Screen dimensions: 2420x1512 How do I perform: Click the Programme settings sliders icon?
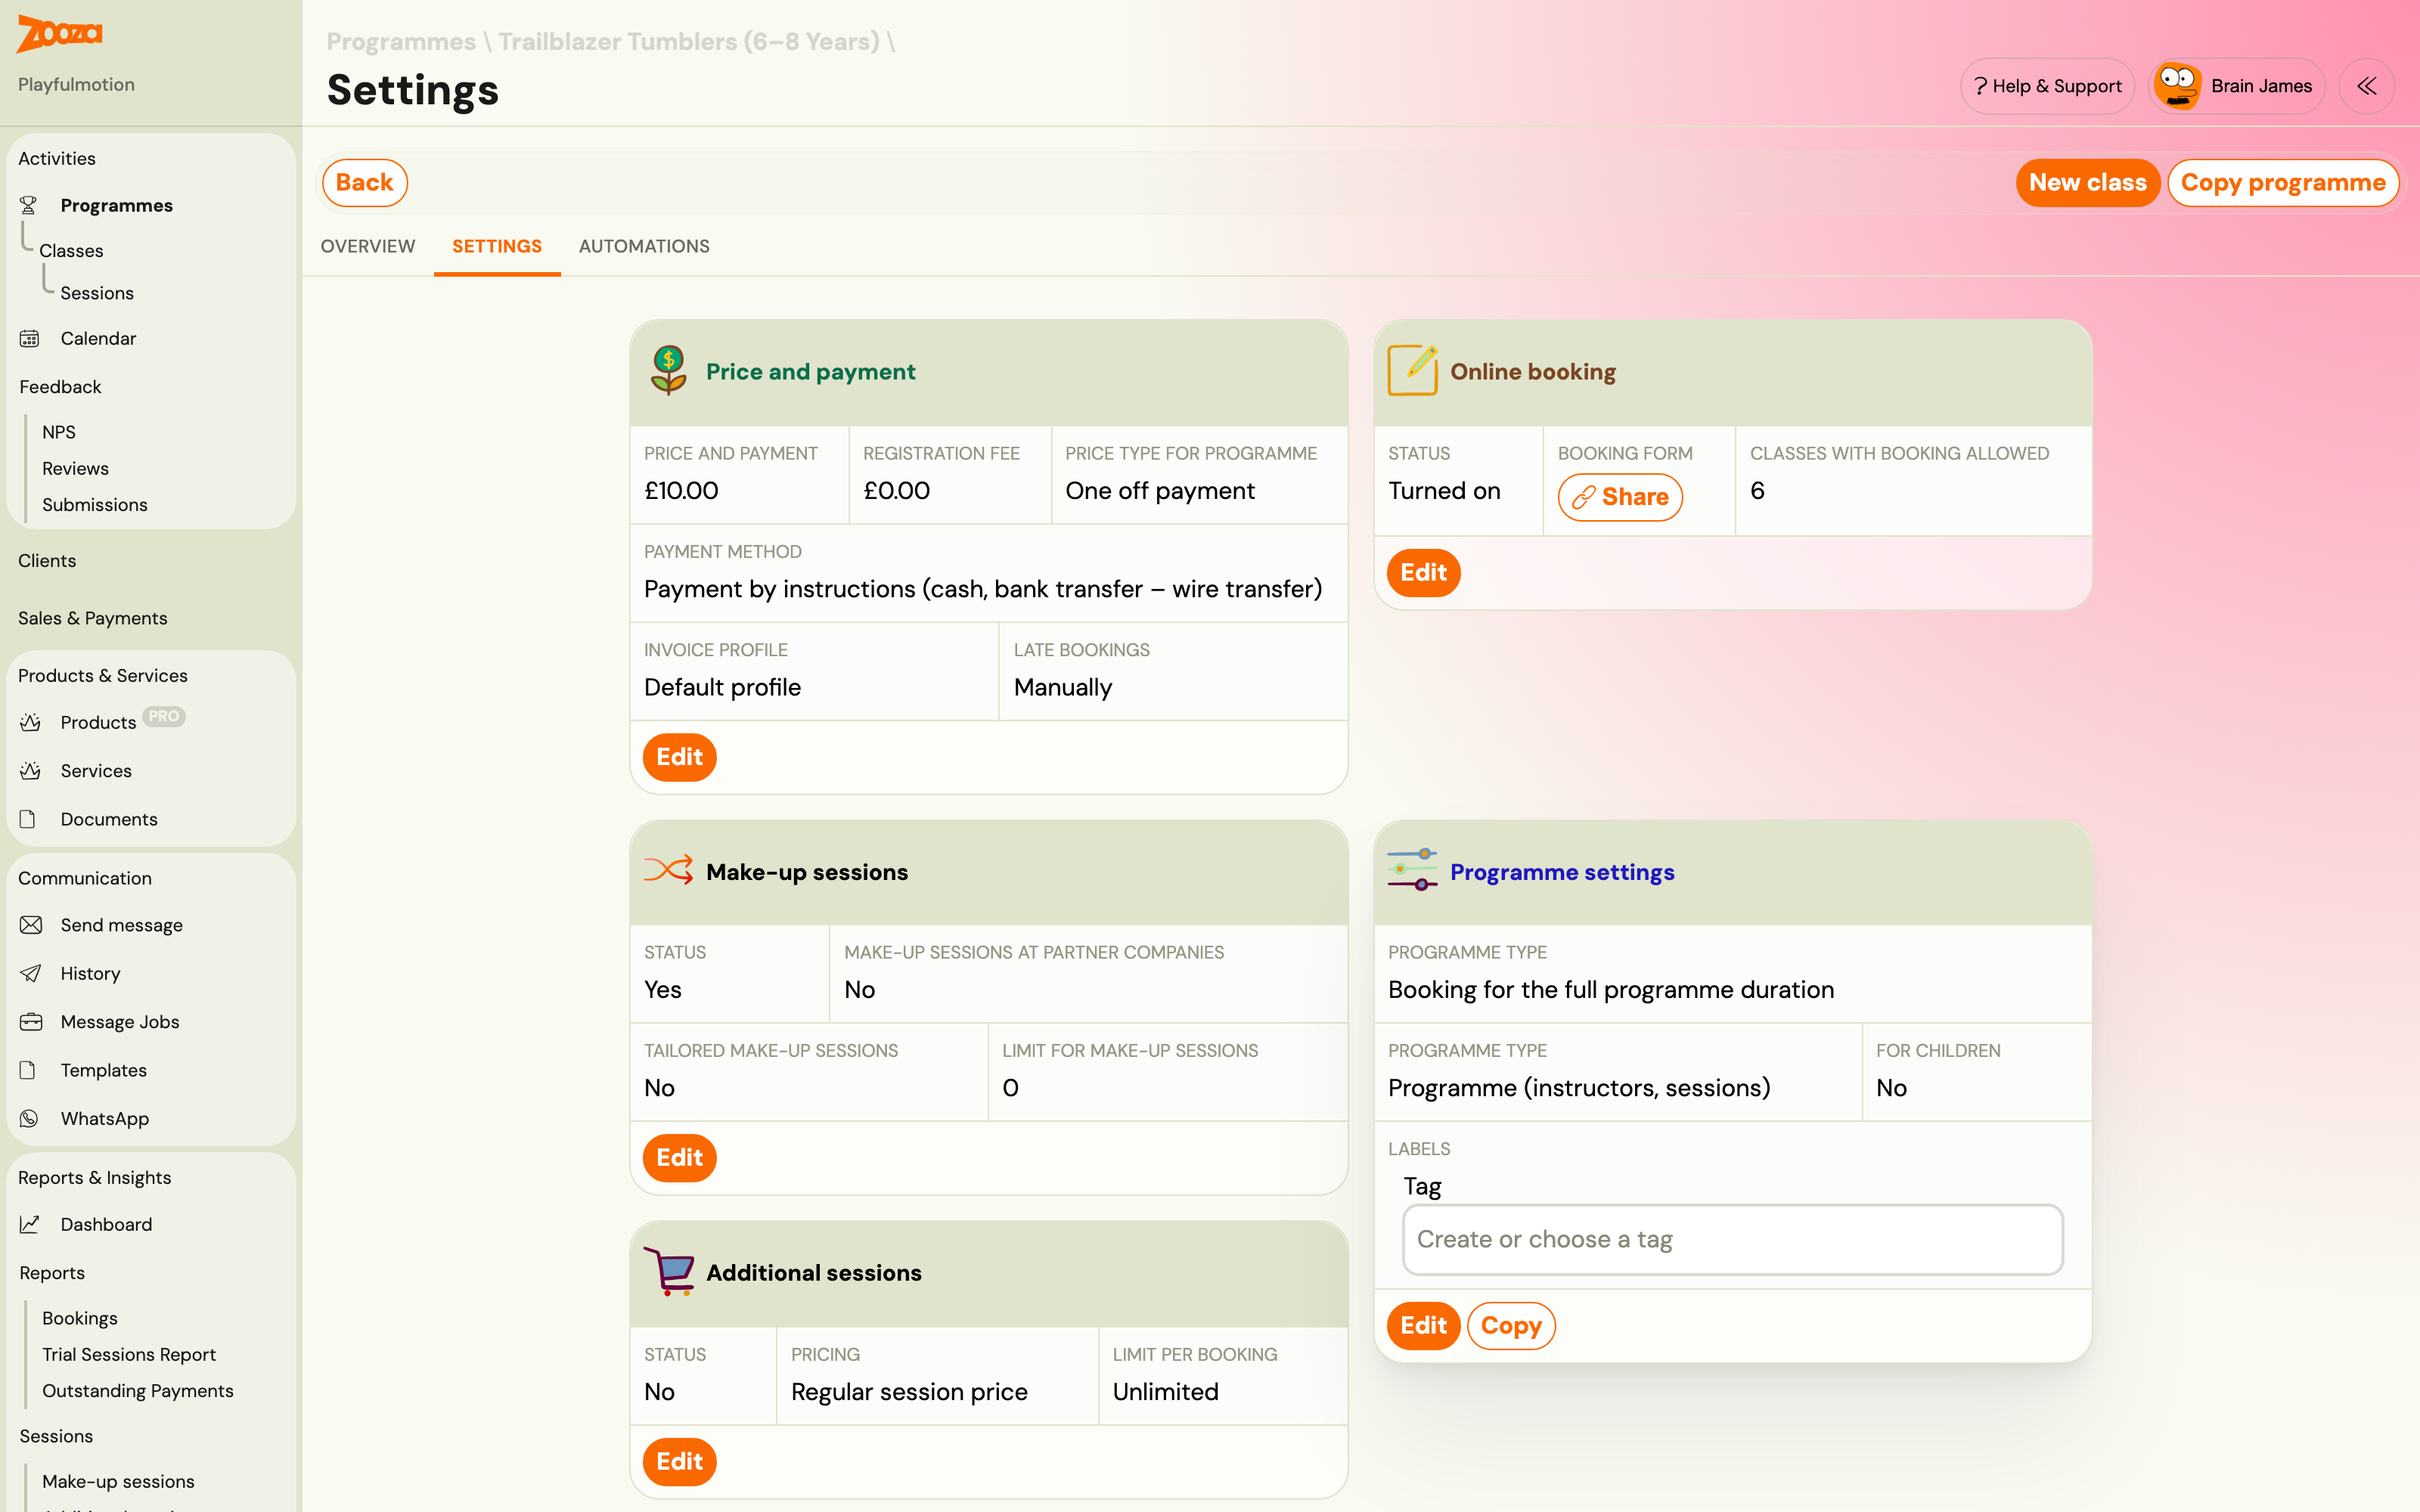(1412, 870)
